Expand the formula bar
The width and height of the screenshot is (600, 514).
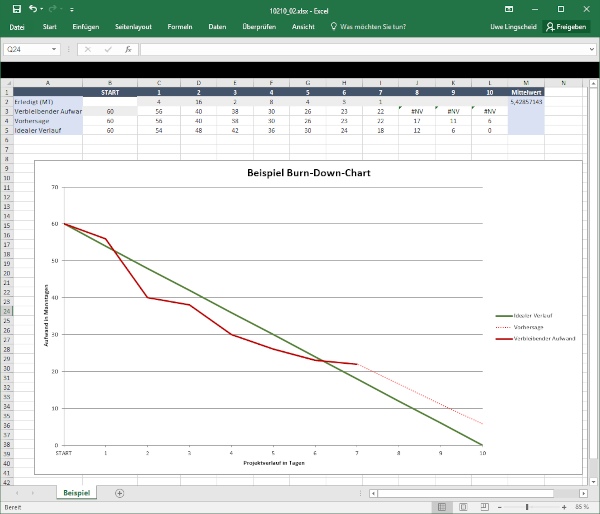click(x=591, y=49)
